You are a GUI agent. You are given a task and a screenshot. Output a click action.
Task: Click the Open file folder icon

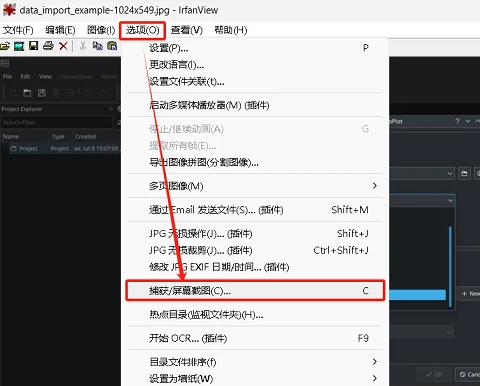[x=5, y=46]
